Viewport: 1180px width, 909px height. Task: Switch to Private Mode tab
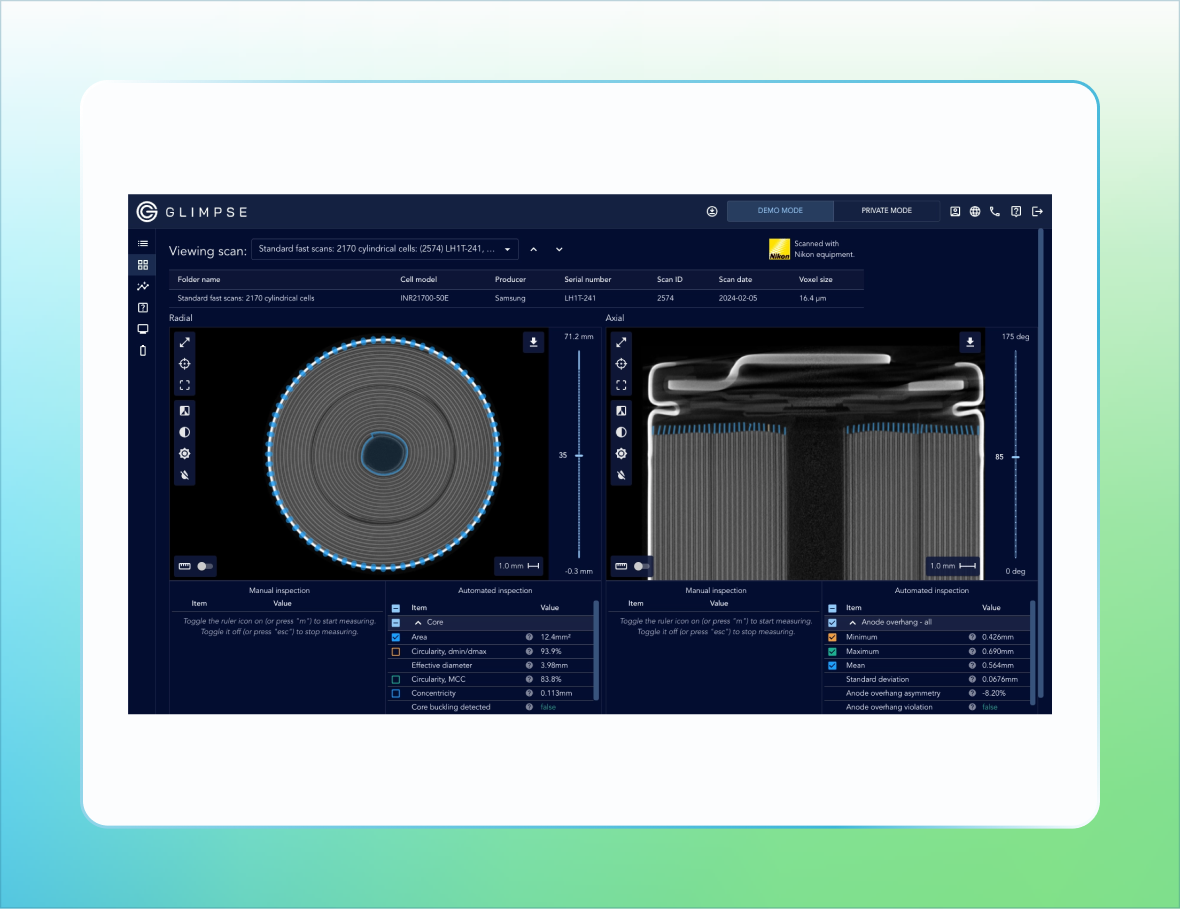[887, 211]
